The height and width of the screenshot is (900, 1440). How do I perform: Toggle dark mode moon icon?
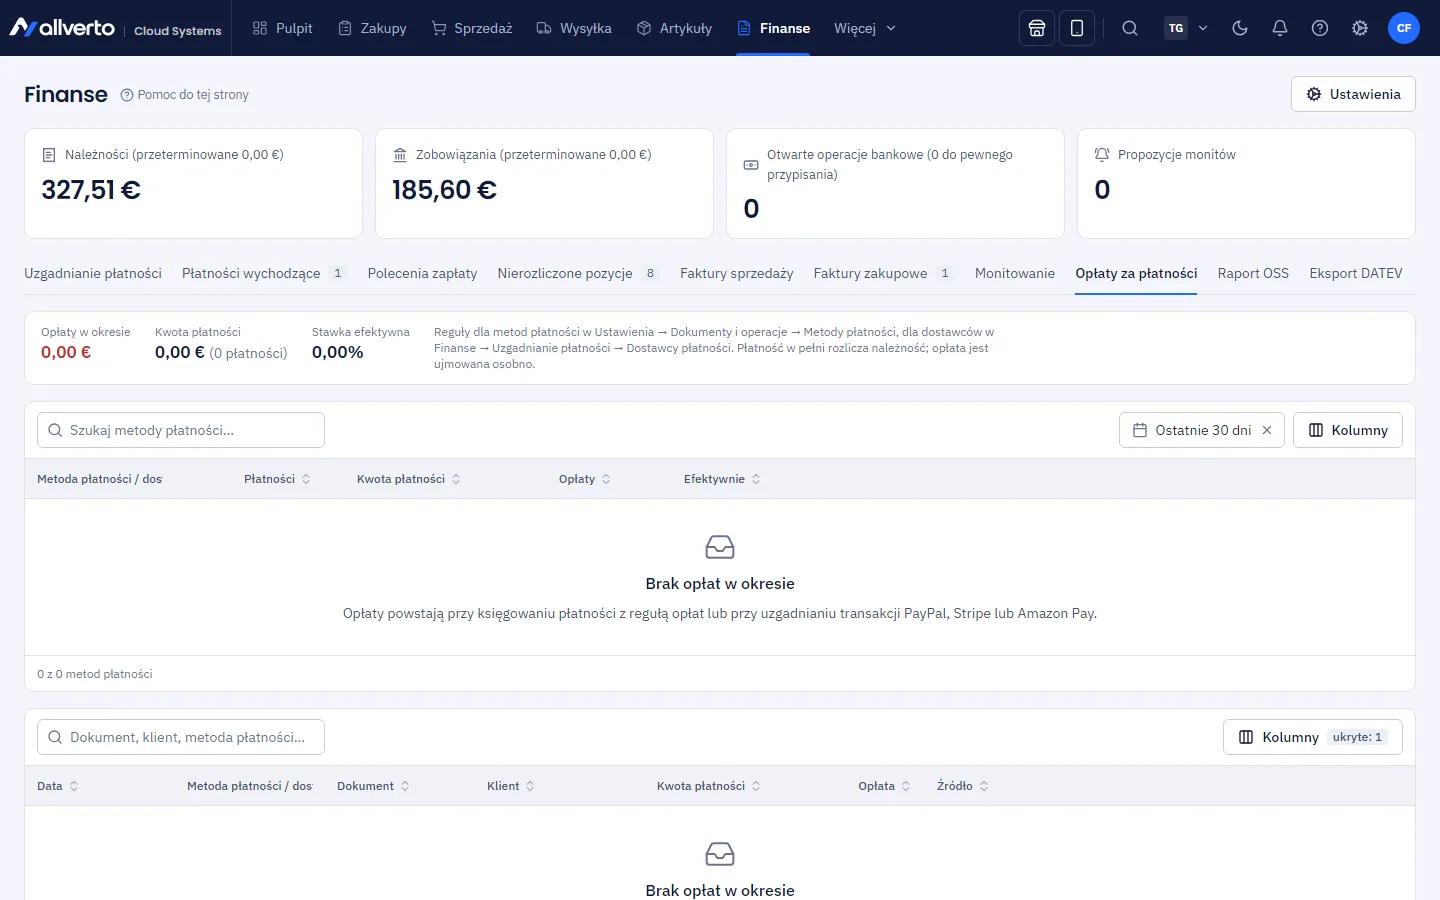[x=1240, y=28]
